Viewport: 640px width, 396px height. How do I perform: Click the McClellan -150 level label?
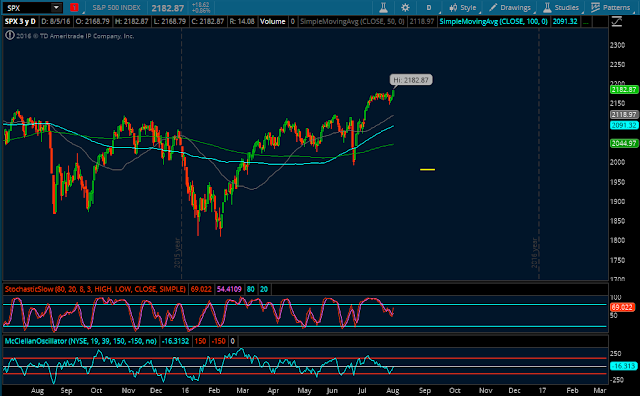point(218,341)
